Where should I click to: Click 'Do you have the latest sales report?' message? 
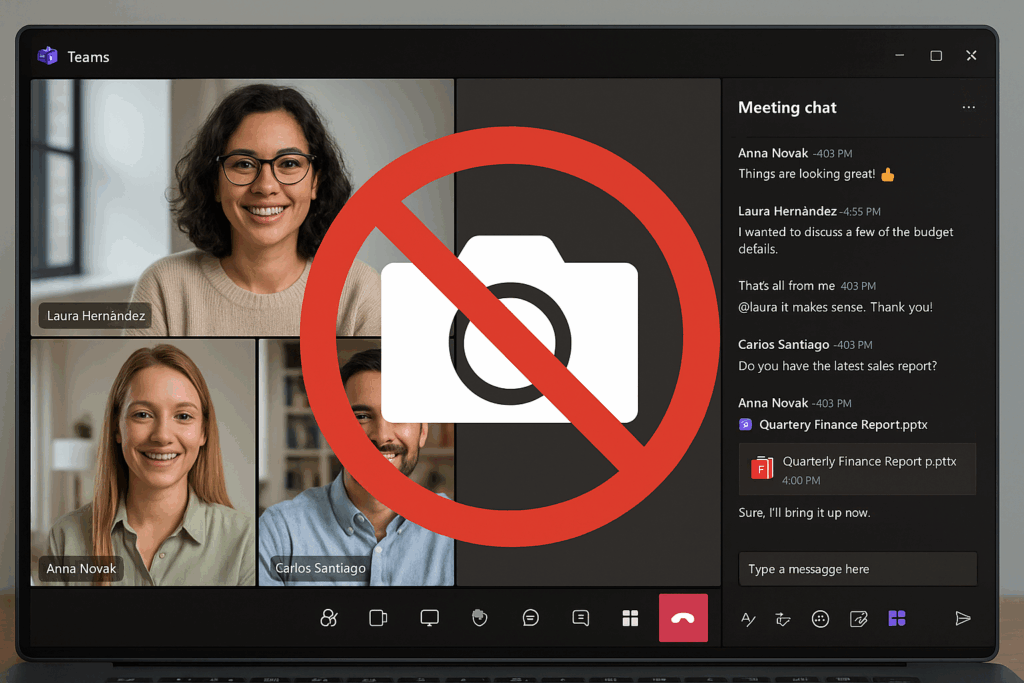click(837, 366)
